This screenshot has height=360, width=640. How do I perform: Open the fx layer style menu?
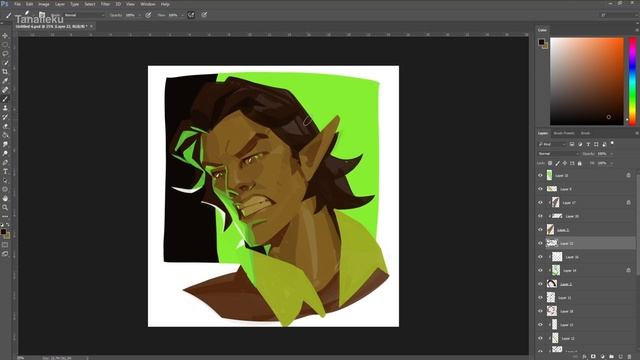pos(584,357)
